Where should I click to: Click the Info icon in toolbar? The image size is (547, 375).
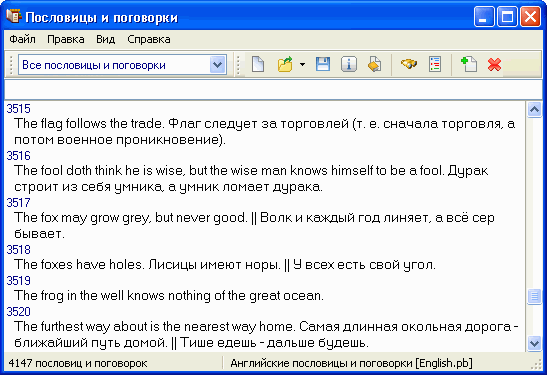click(349, 65)
